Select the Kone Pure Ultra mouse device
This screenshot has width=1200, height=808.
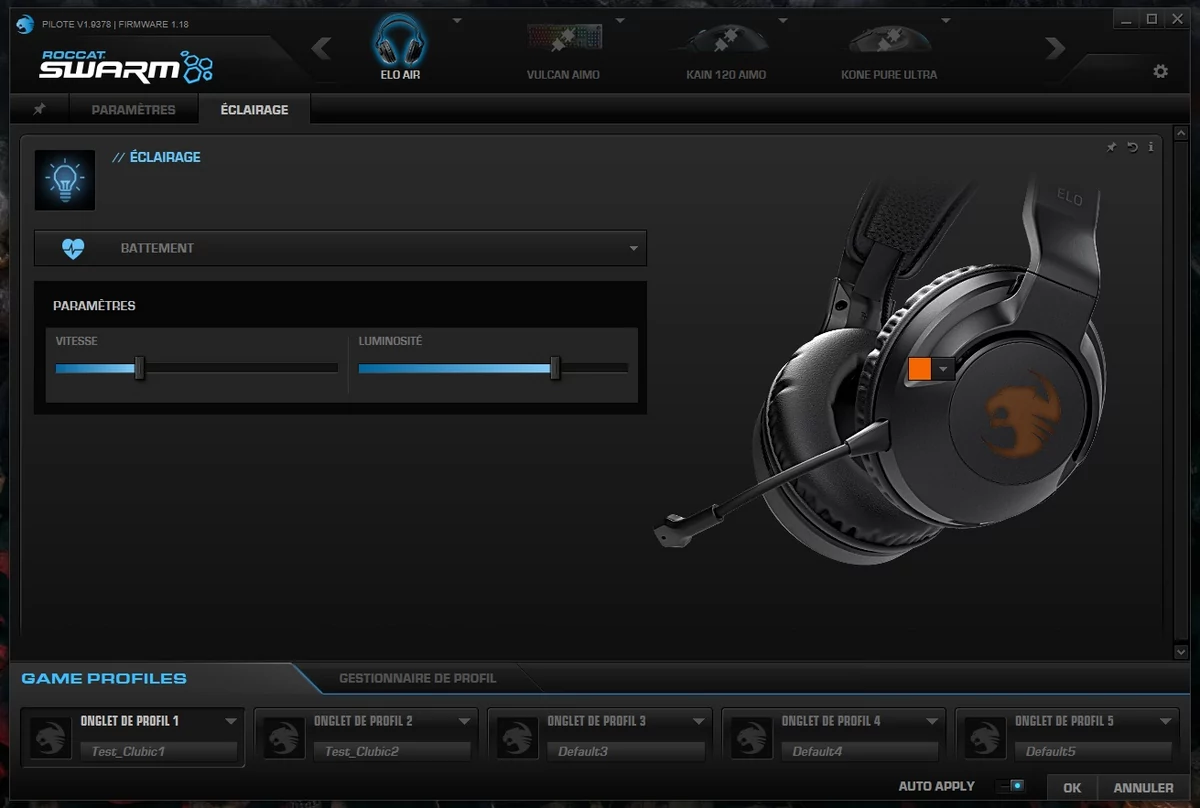(889, 39)
